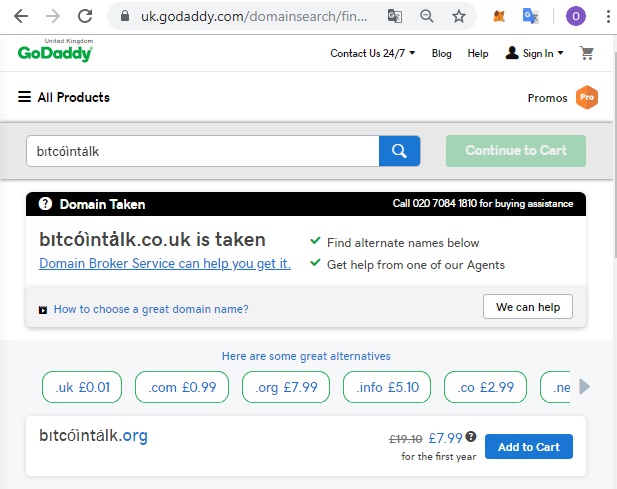Open the Blog page
Viewport: 617px width, 489px height.
click(x=442, y=53)
